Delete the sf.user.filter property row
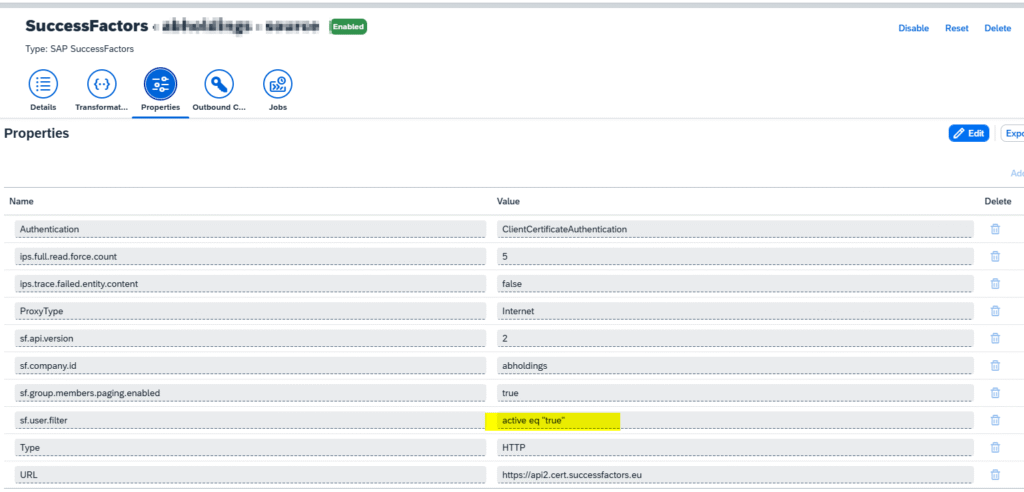1024x492 pixels. click(x=995, y=420)
